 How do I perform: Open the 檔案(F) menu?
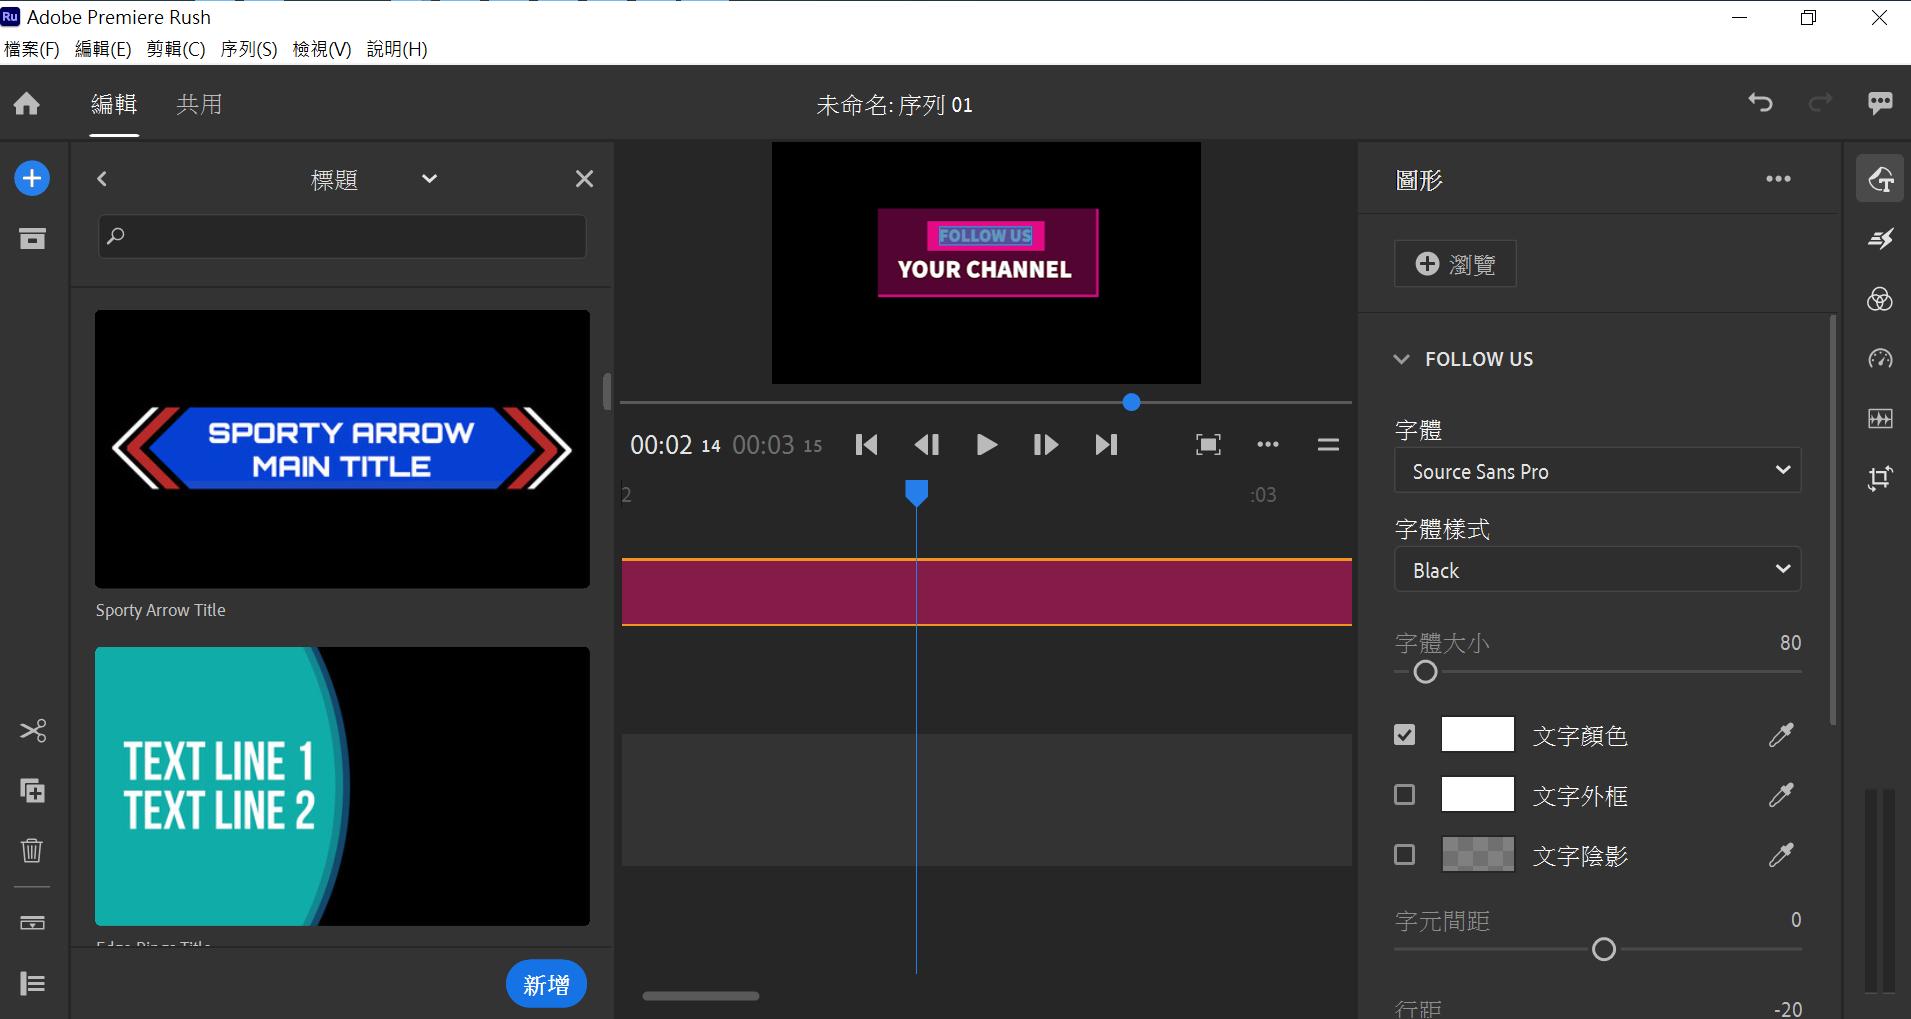tap(32, 49)
